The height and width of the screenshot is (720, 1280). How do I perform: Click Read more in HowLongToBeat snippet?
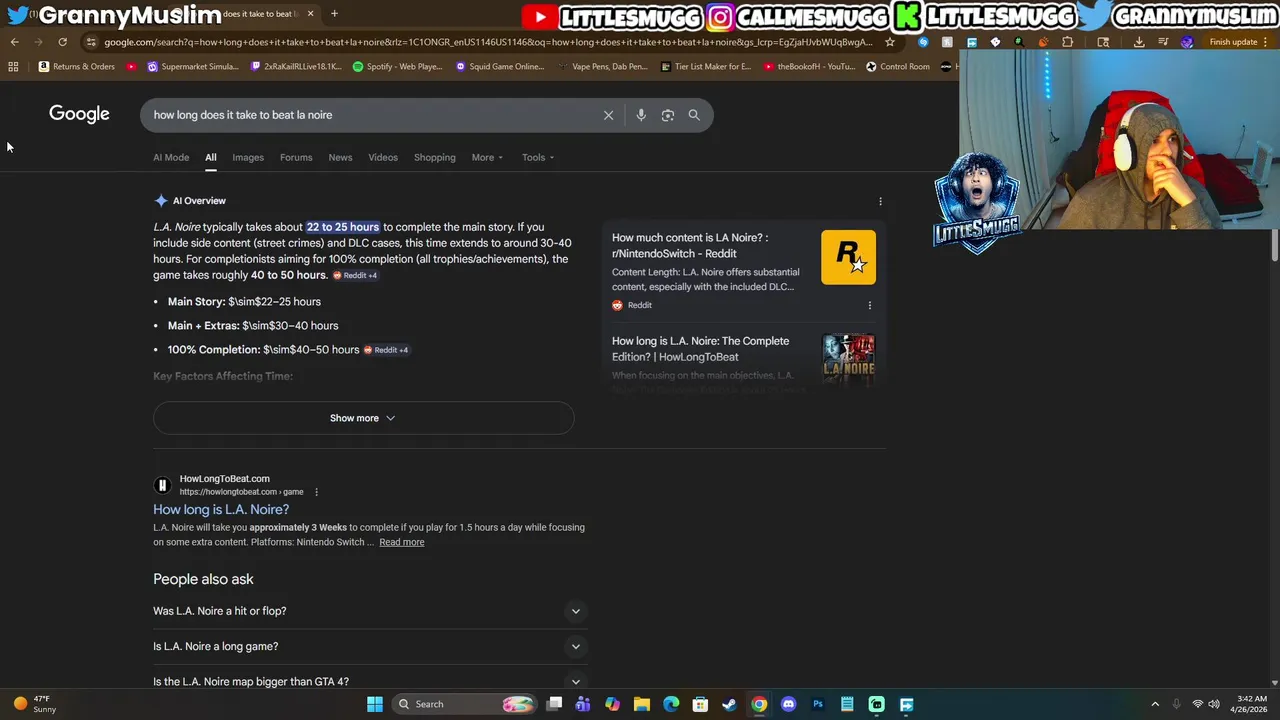click(x=402, y=542)
